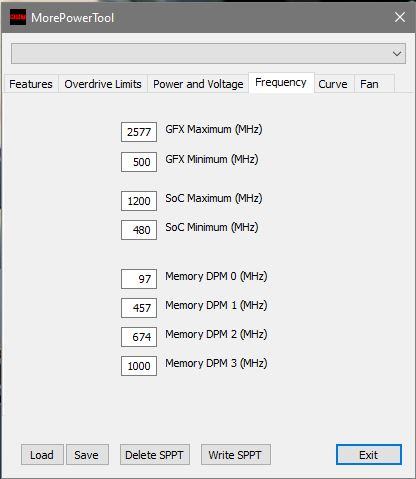Focus the SoC Minimum field showing 480
416x479 pixels.
point(139,230)
